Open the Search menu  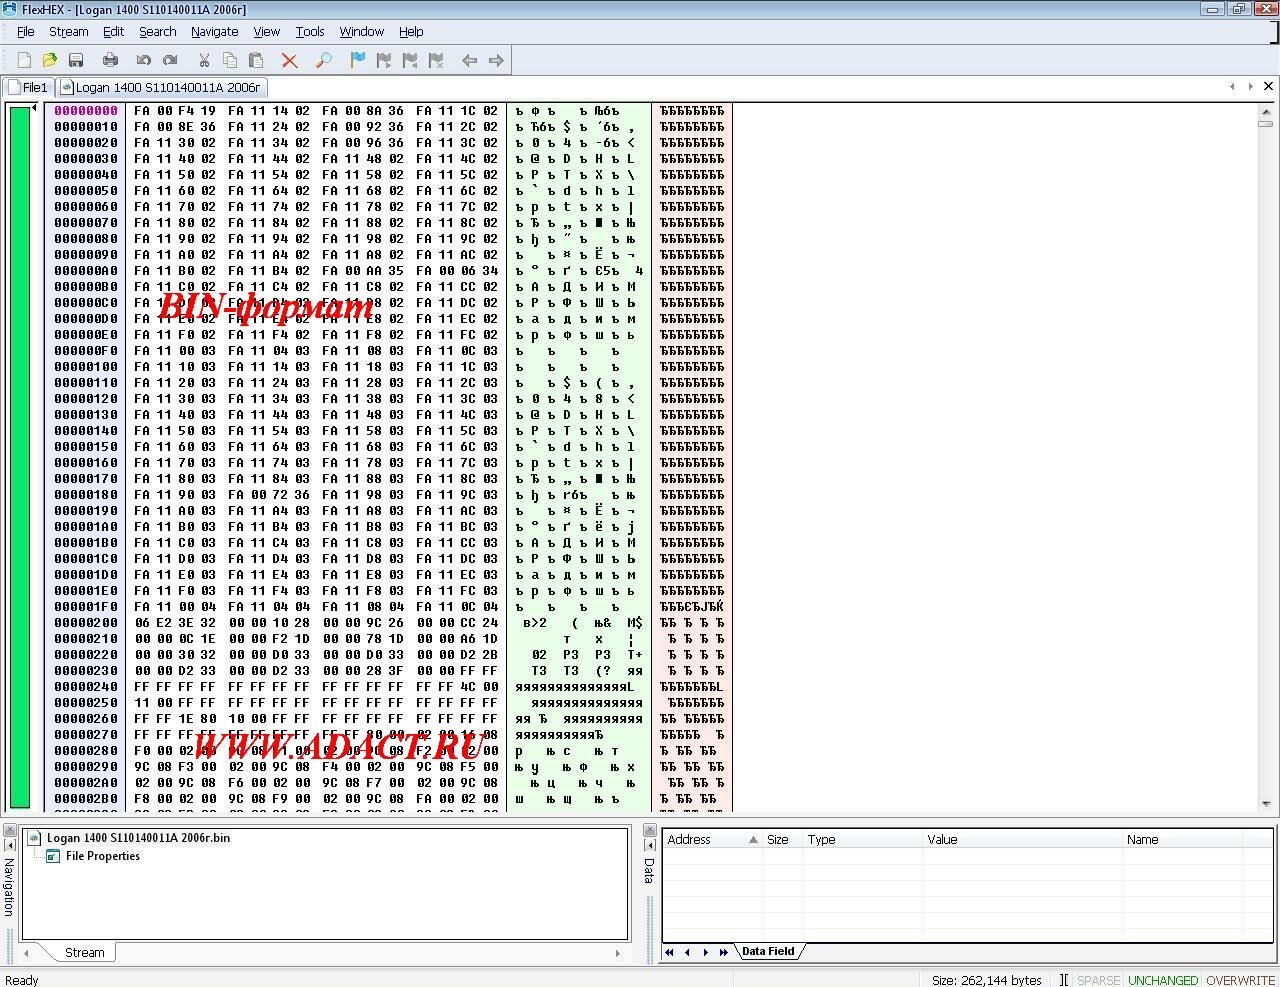pyautogui.click(x=158, y=31)
